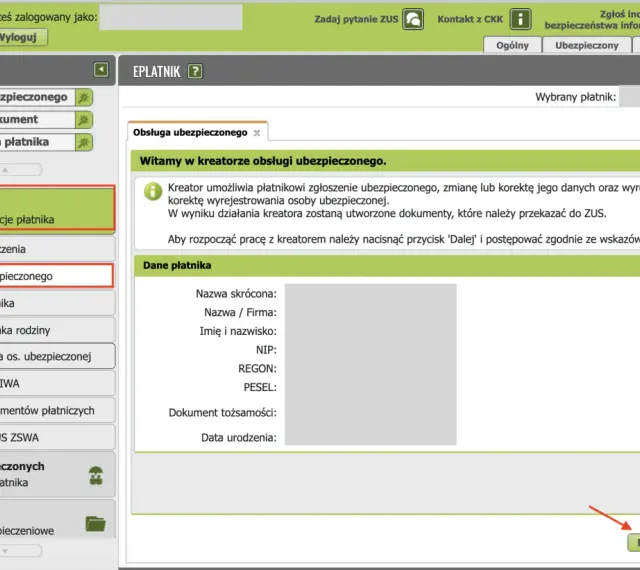Click the 'Nazwa / Firma:' label

click(240, 312)
